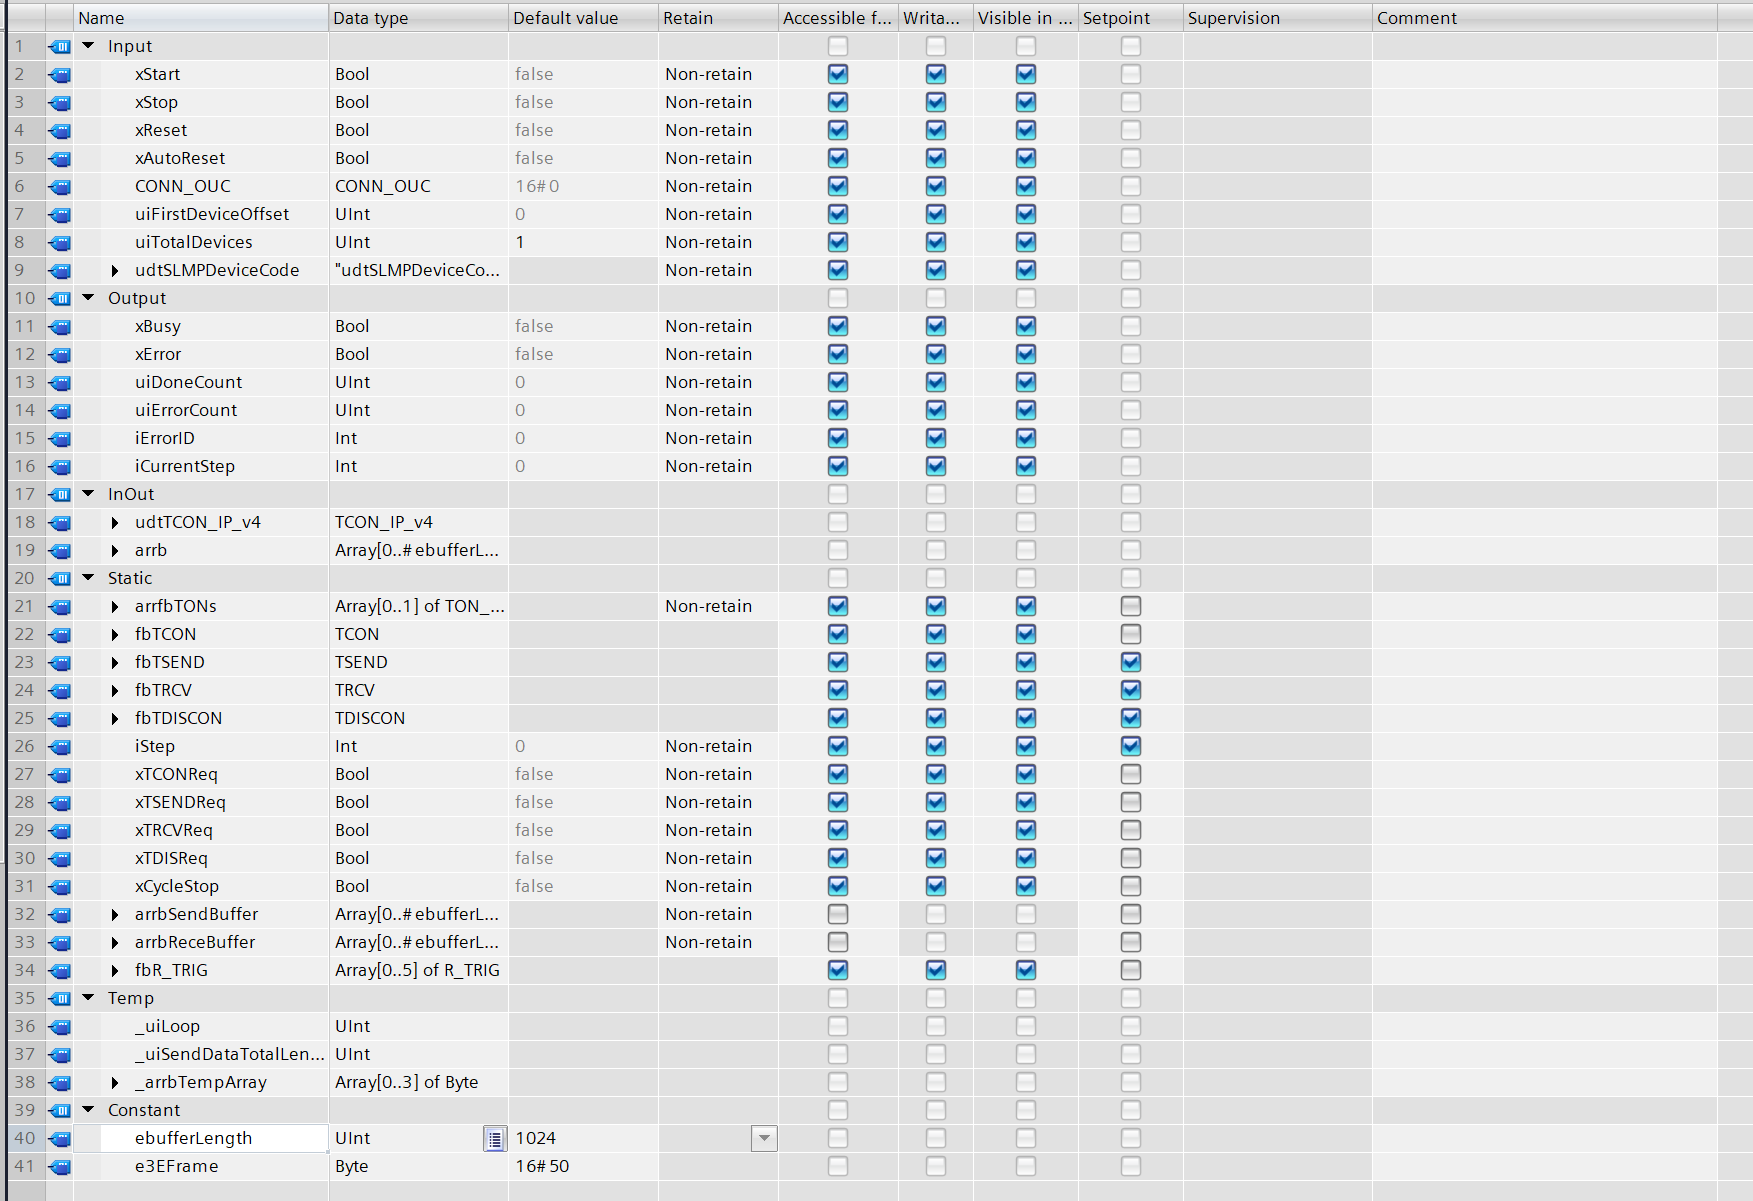Uncheck the Setpoint checkbox for iStep
1753x1201 pixels.
(1130, 746)
